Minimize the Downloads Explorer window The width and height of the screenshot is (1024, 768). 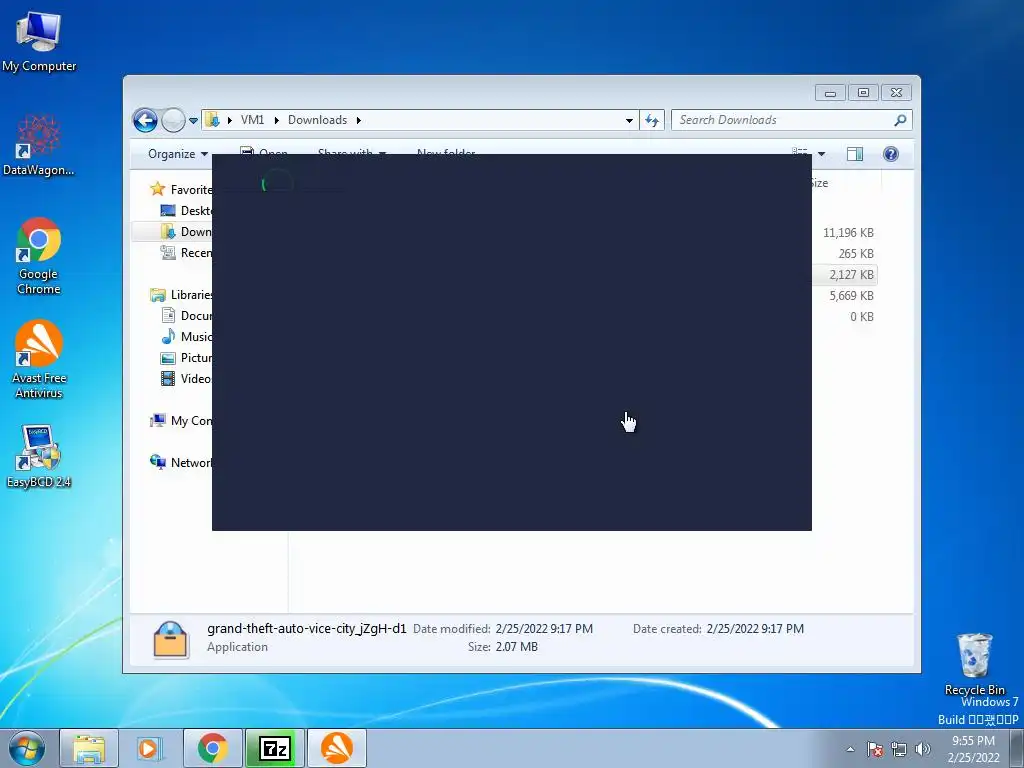coord(830,93)
